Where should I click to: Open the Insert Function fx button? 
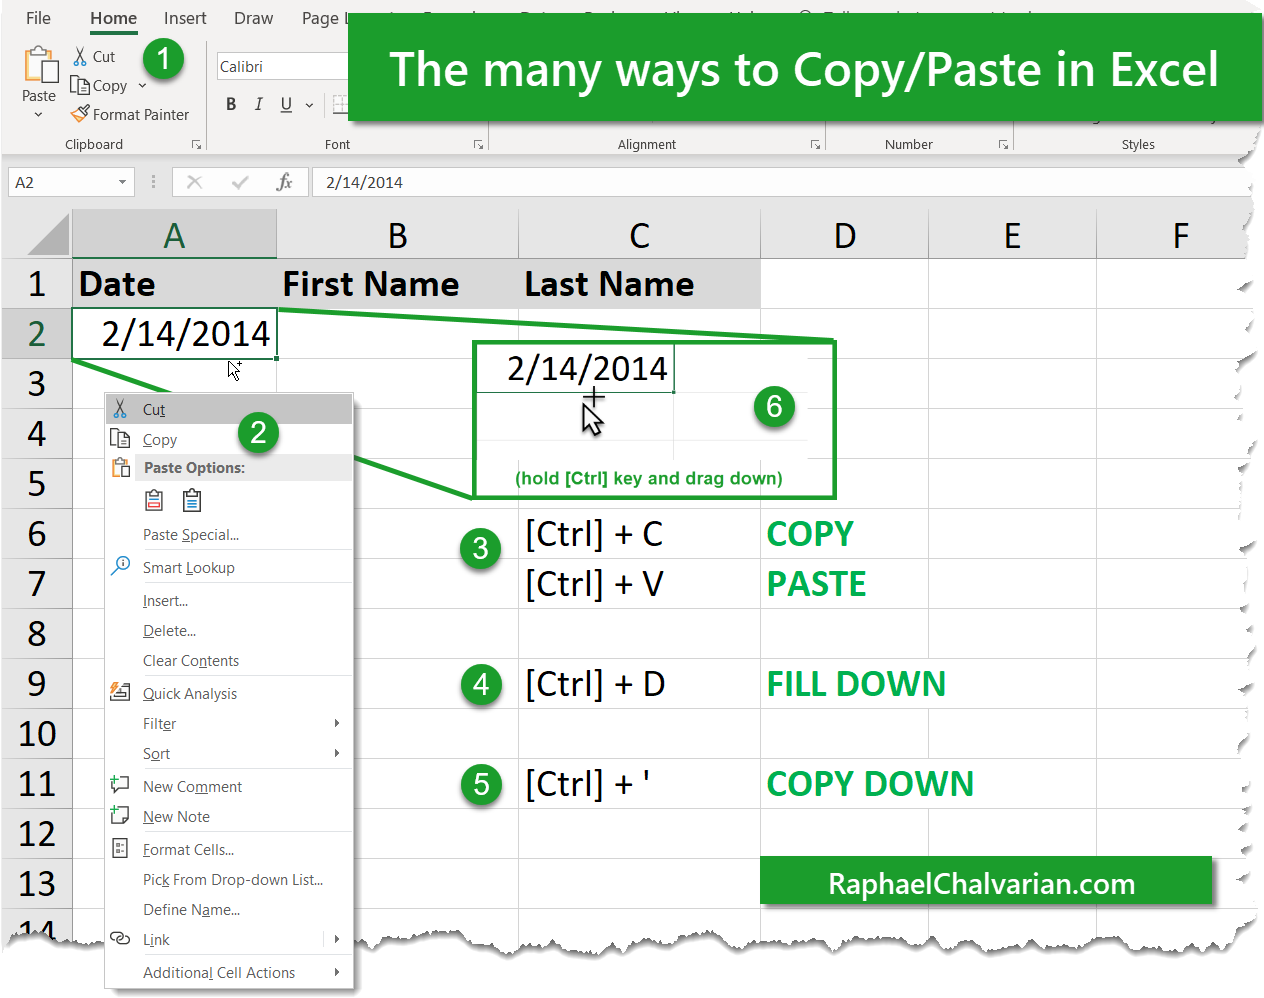click(285, 182)
